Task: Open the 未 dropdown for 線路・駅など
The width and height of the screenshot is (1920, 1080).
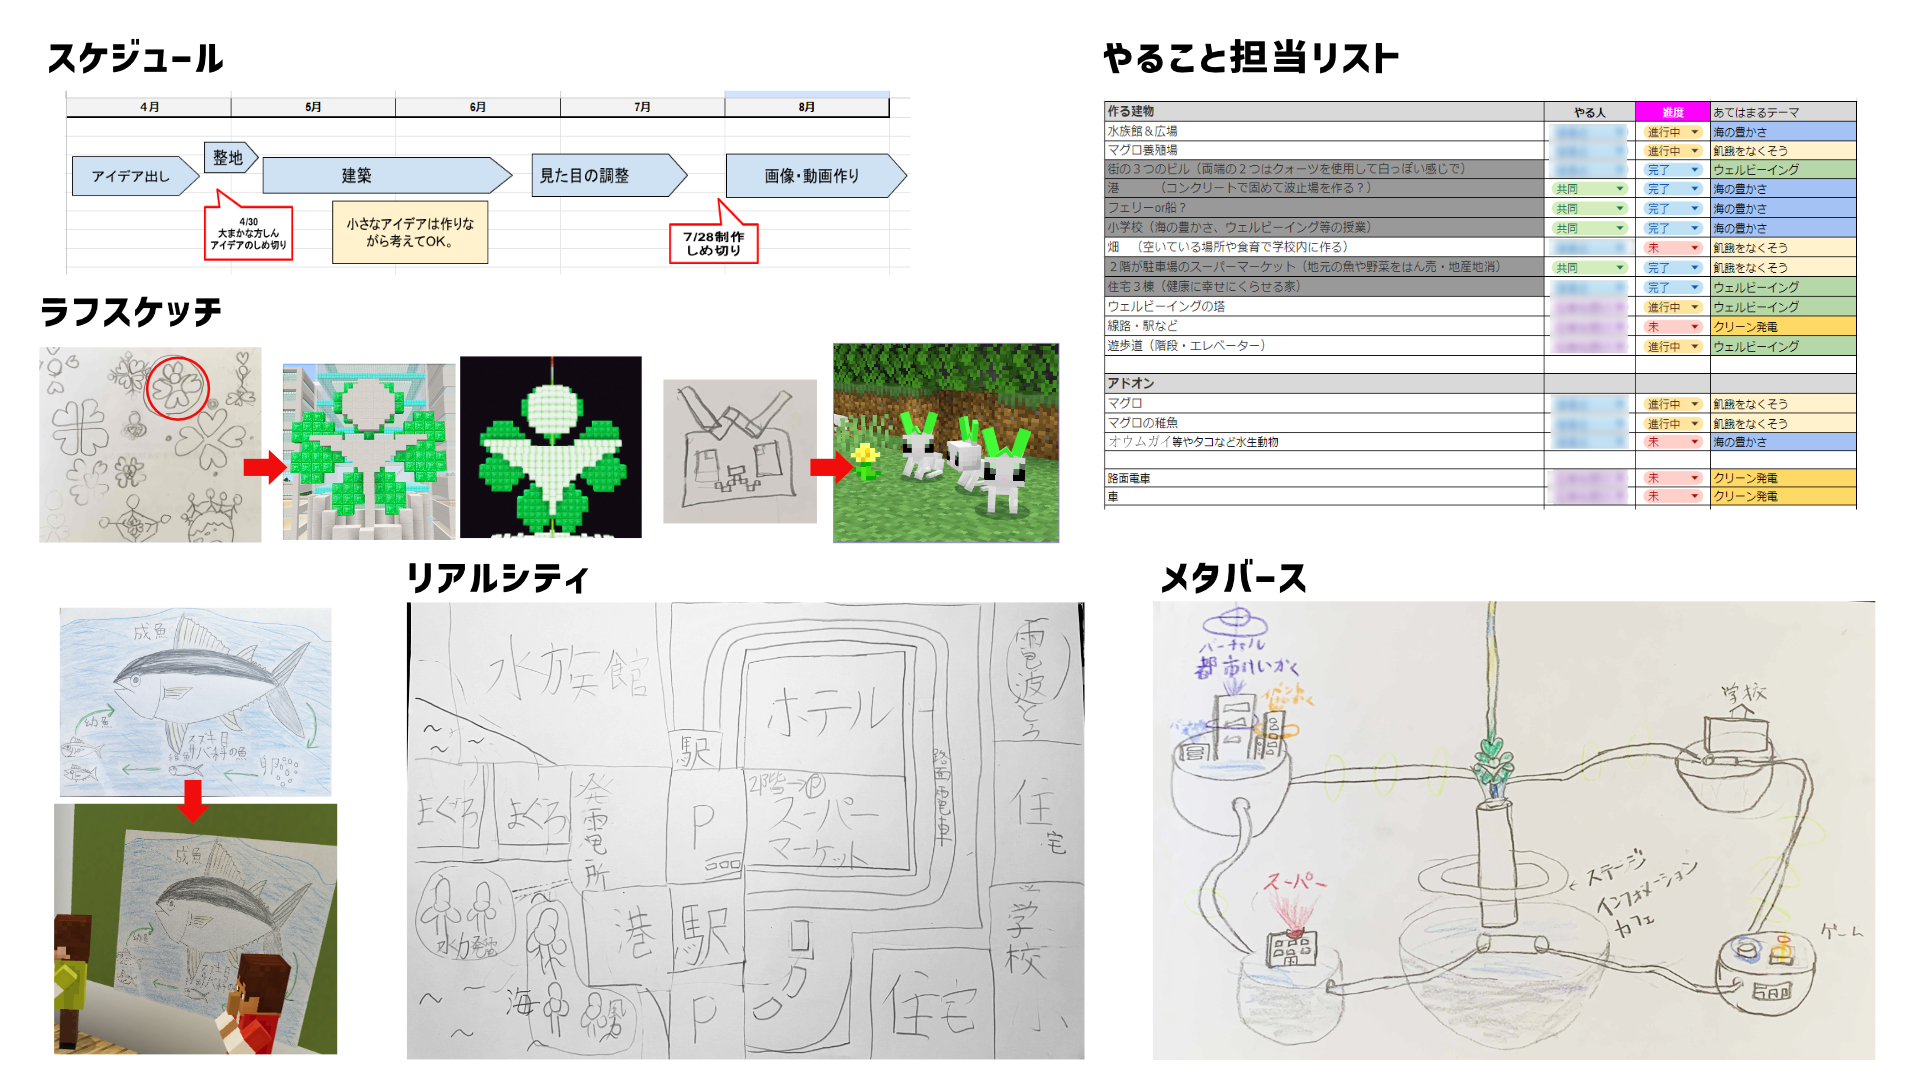Action: tap(1673, 327)
